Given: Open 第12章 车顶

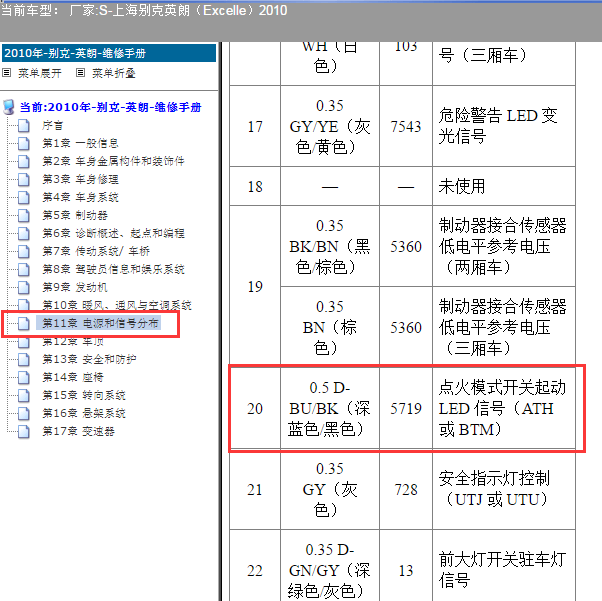Looking at the screenshot, I should click(73, 341).
